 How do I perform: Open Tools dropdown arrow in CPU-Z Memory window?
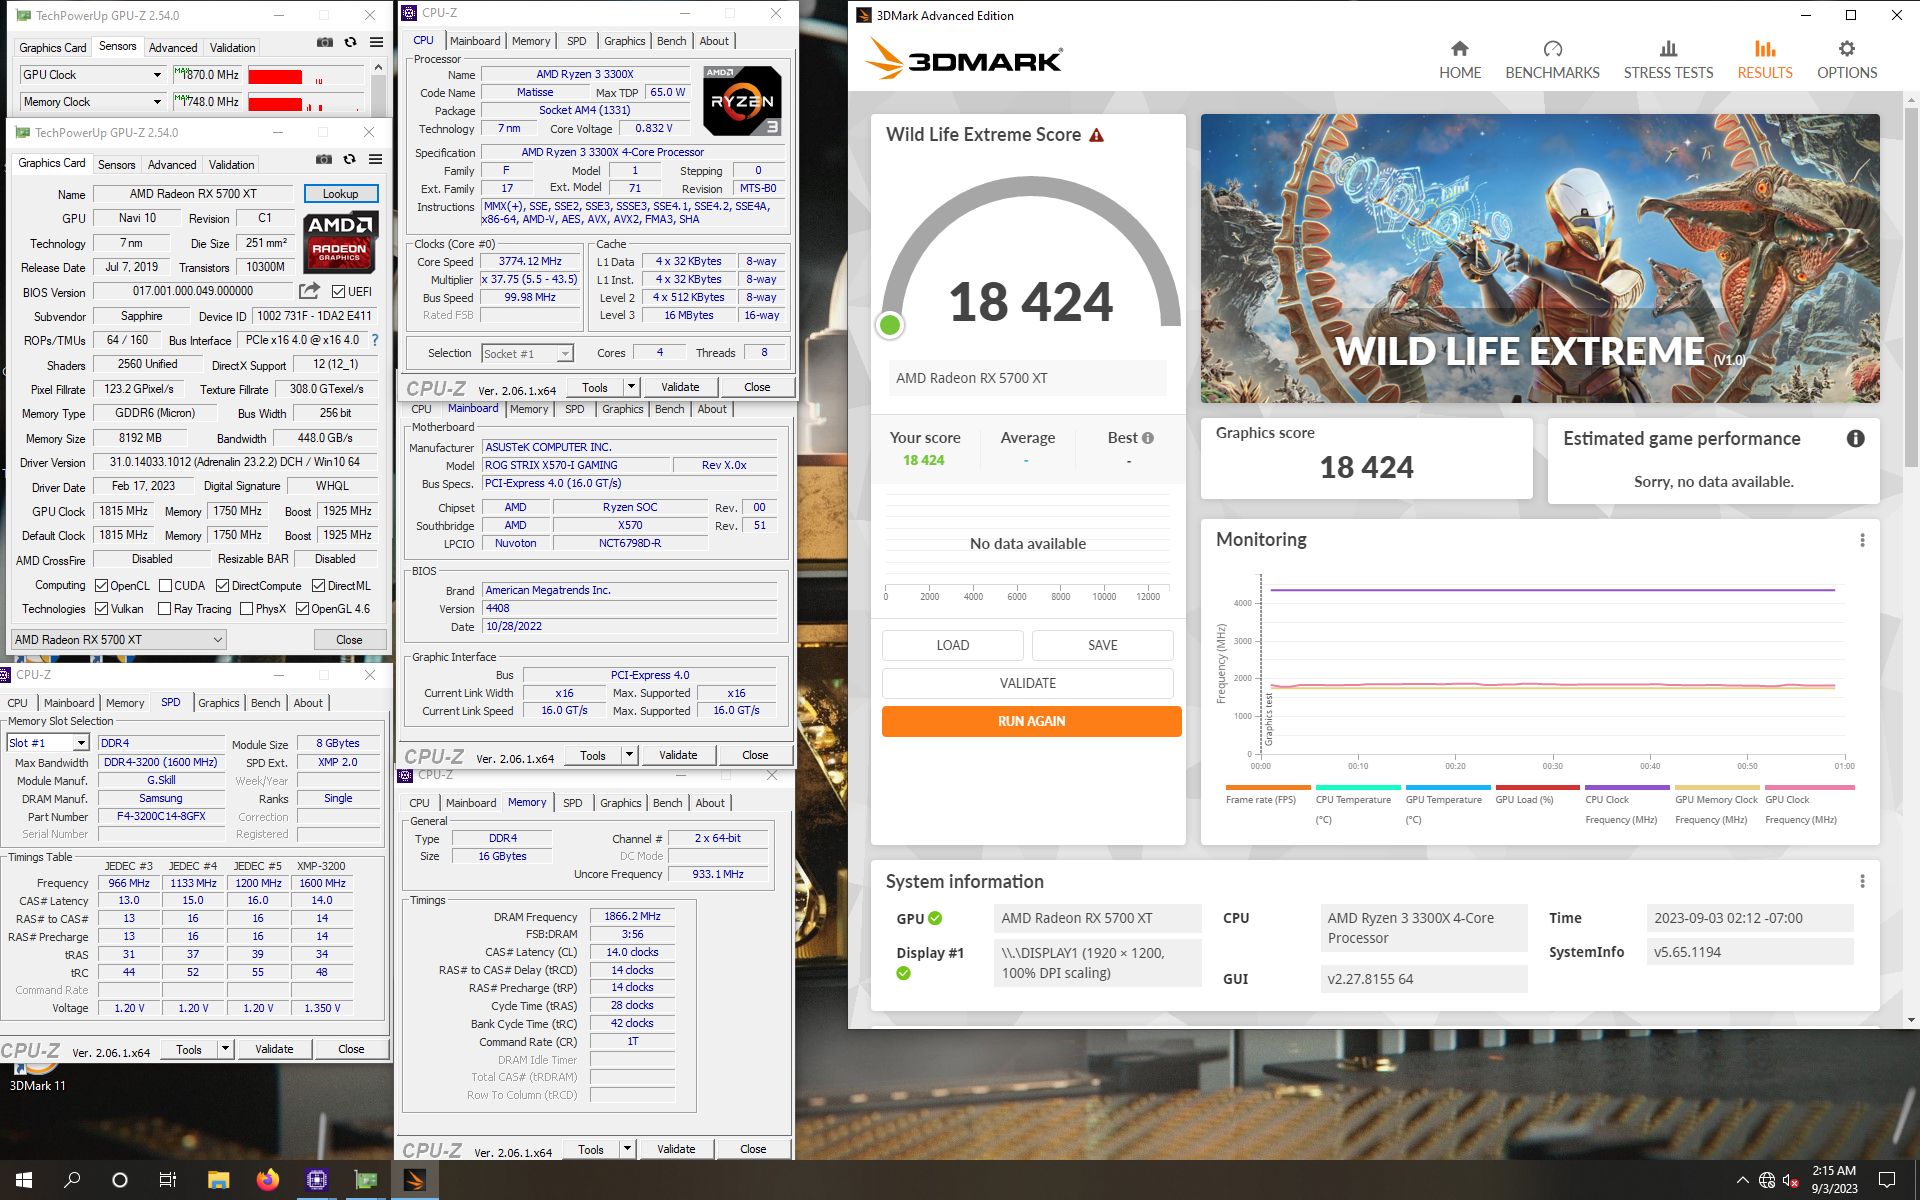pyautogui.click(x=627, y=1149)
